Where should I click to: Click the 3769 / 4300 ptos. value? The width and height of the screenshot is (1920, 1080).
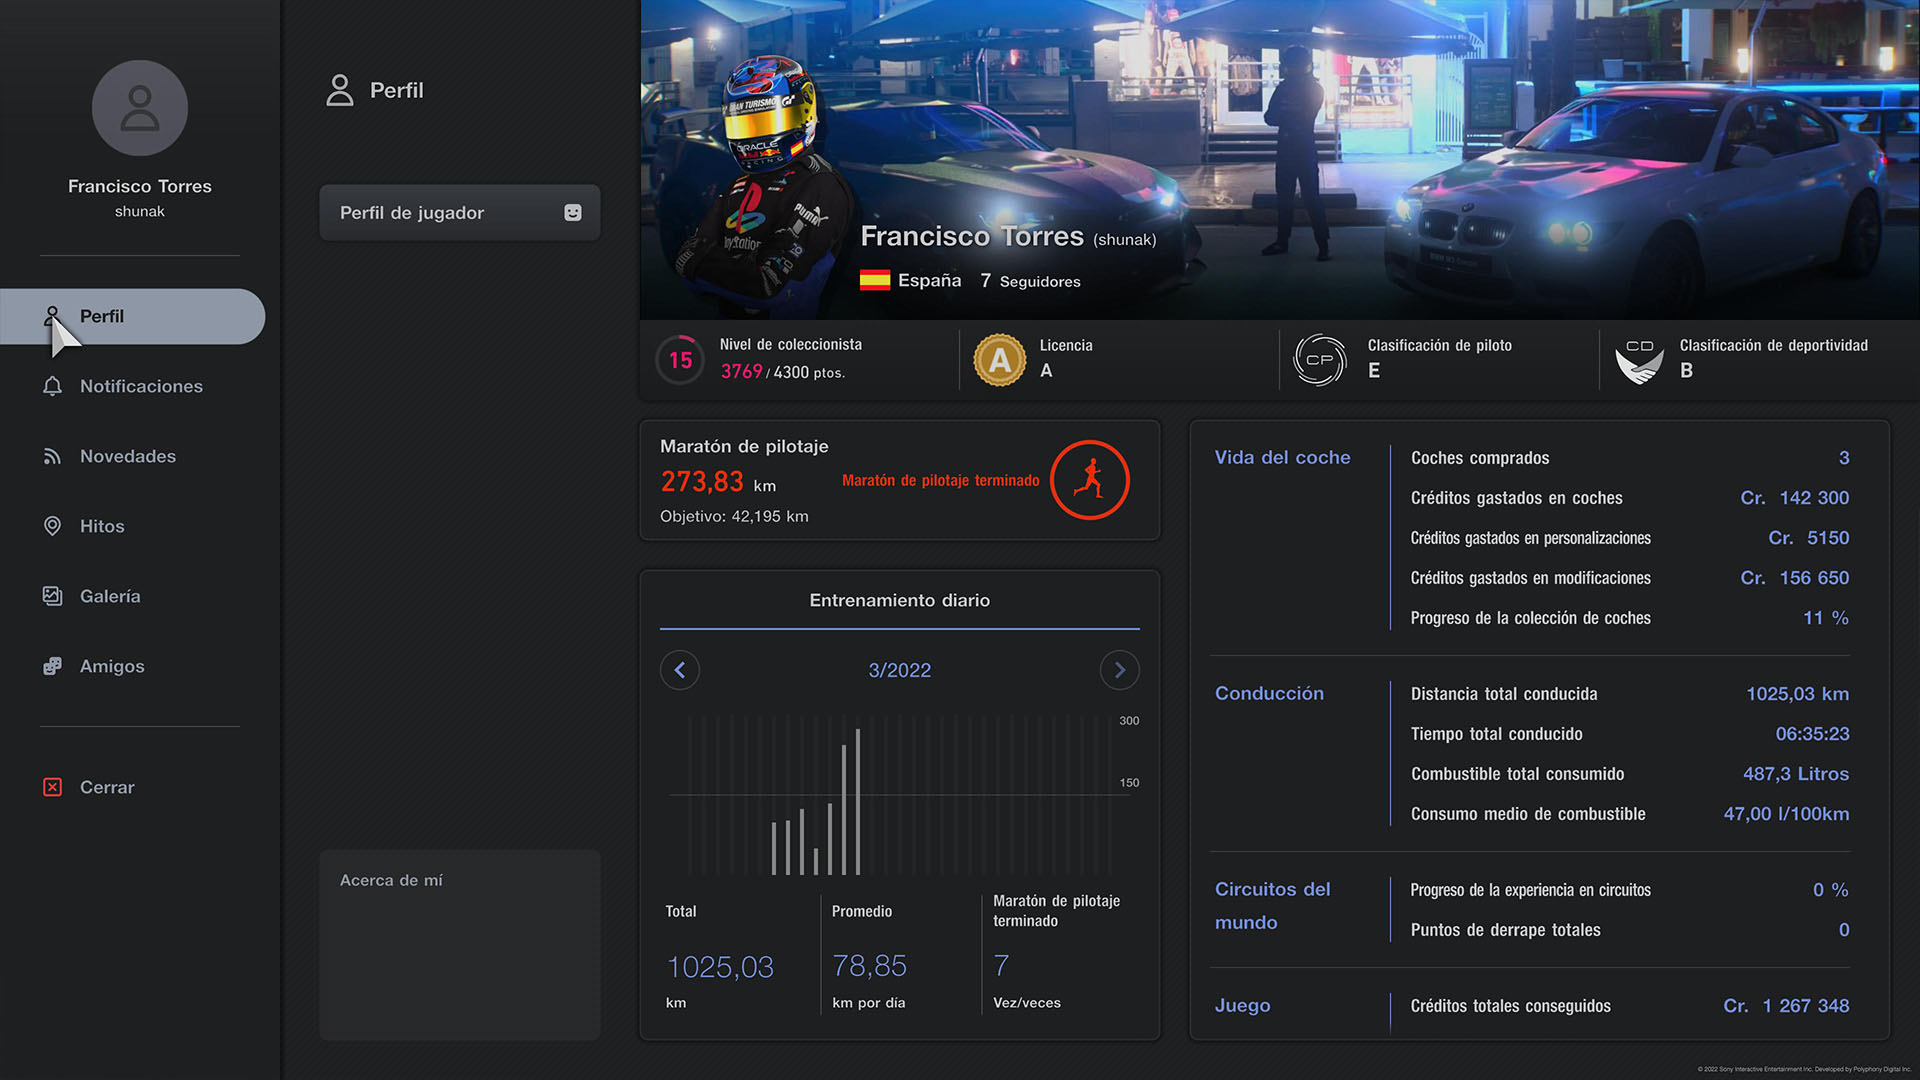pyautogui.click(x=783, y=372)
